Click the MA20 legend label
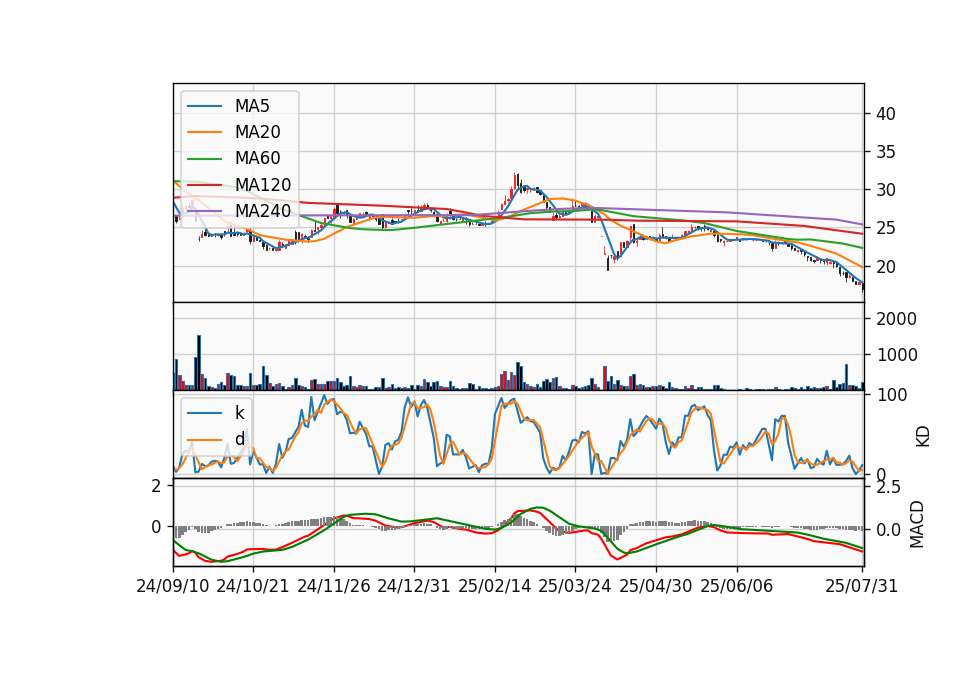 click(x=257, y=132)
